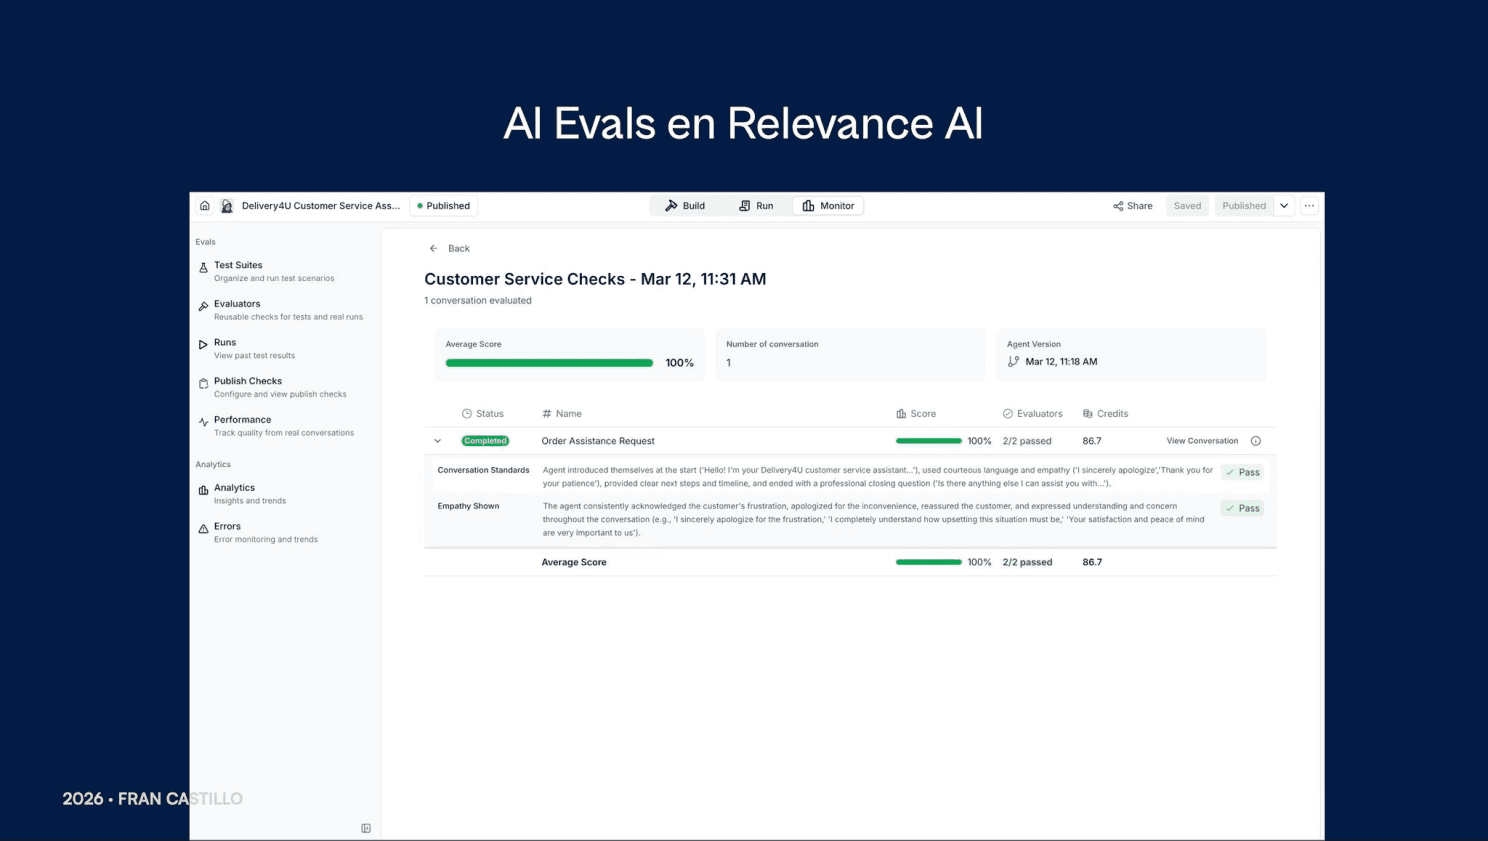
Task: Click the top Average Score progress bar
Action: [x=549, y=363]
